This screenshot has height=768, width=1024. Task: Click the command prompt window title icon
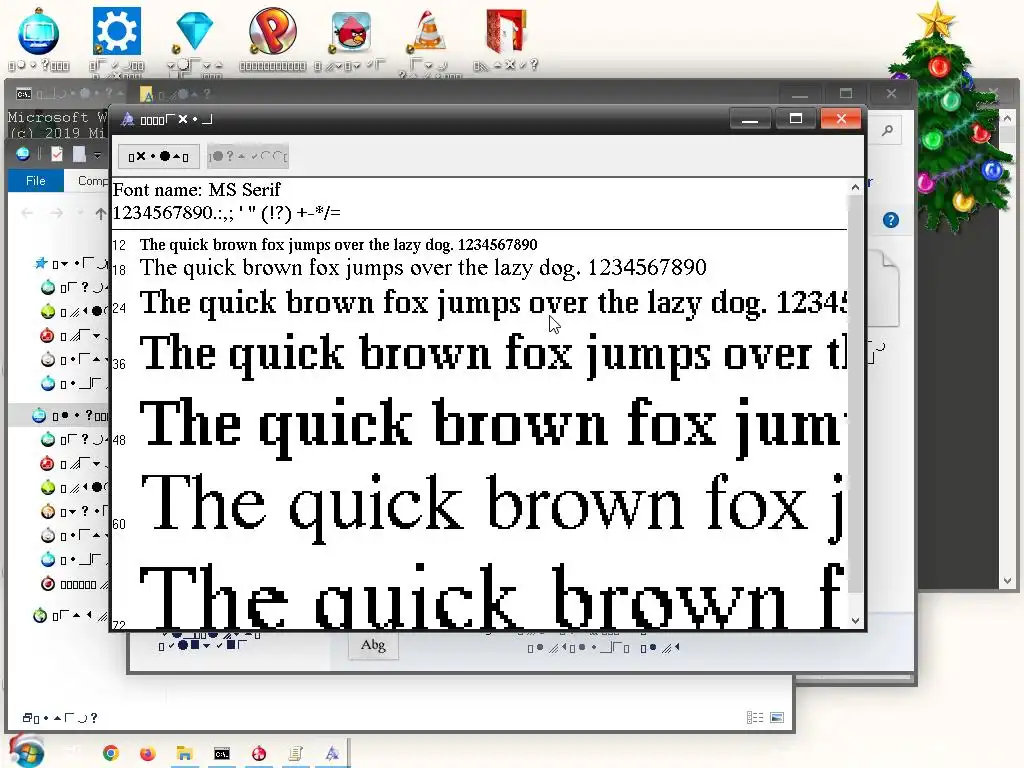coord(24,94)
